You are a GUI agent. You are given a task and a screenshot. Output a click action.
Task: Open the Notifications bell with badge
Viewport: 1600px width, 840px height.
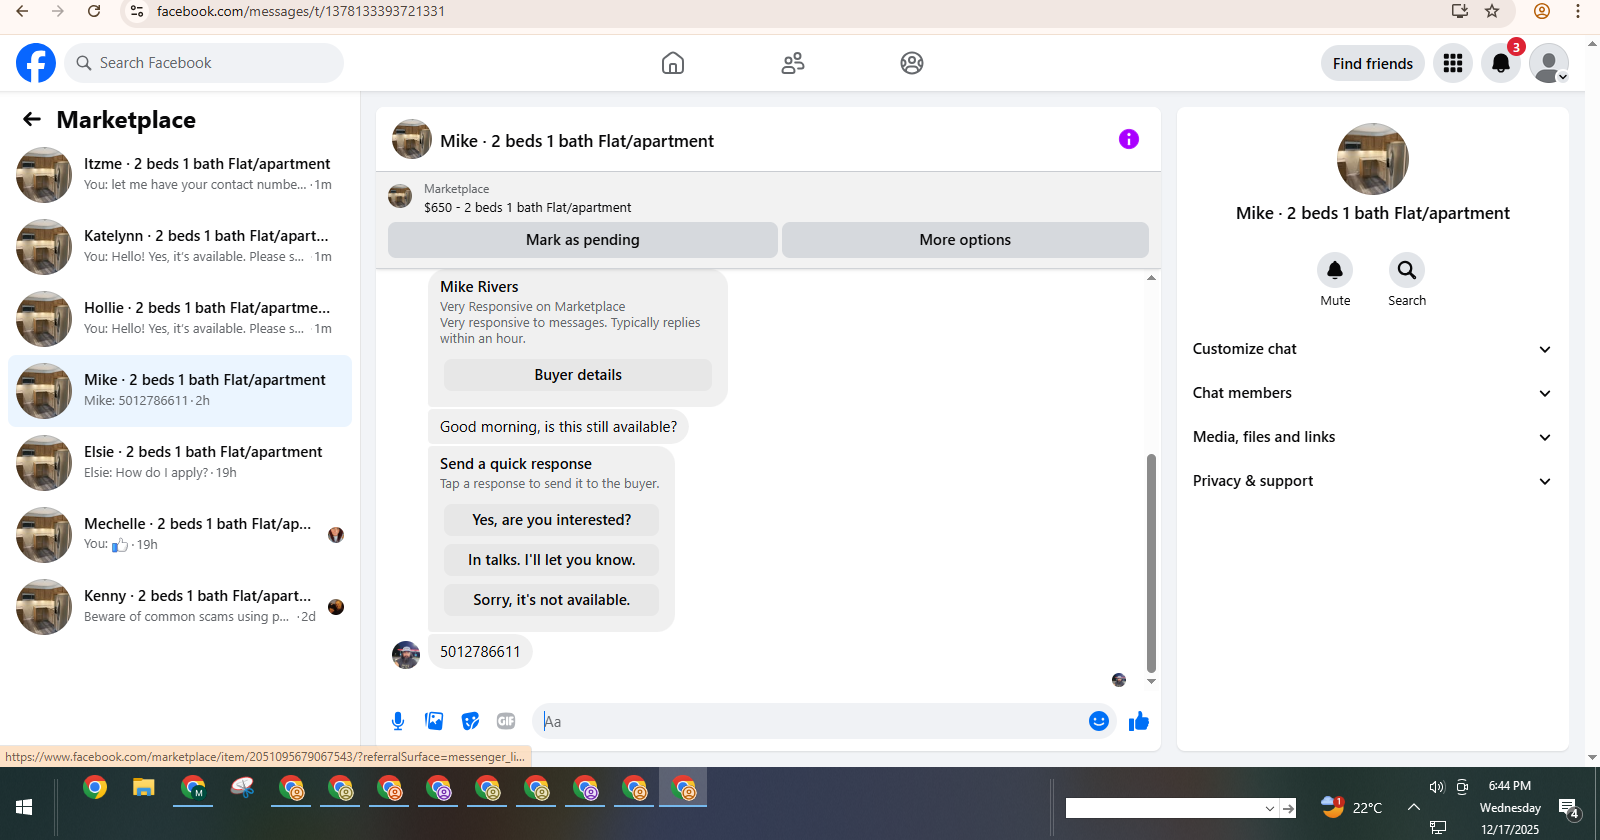[1501, 63]
